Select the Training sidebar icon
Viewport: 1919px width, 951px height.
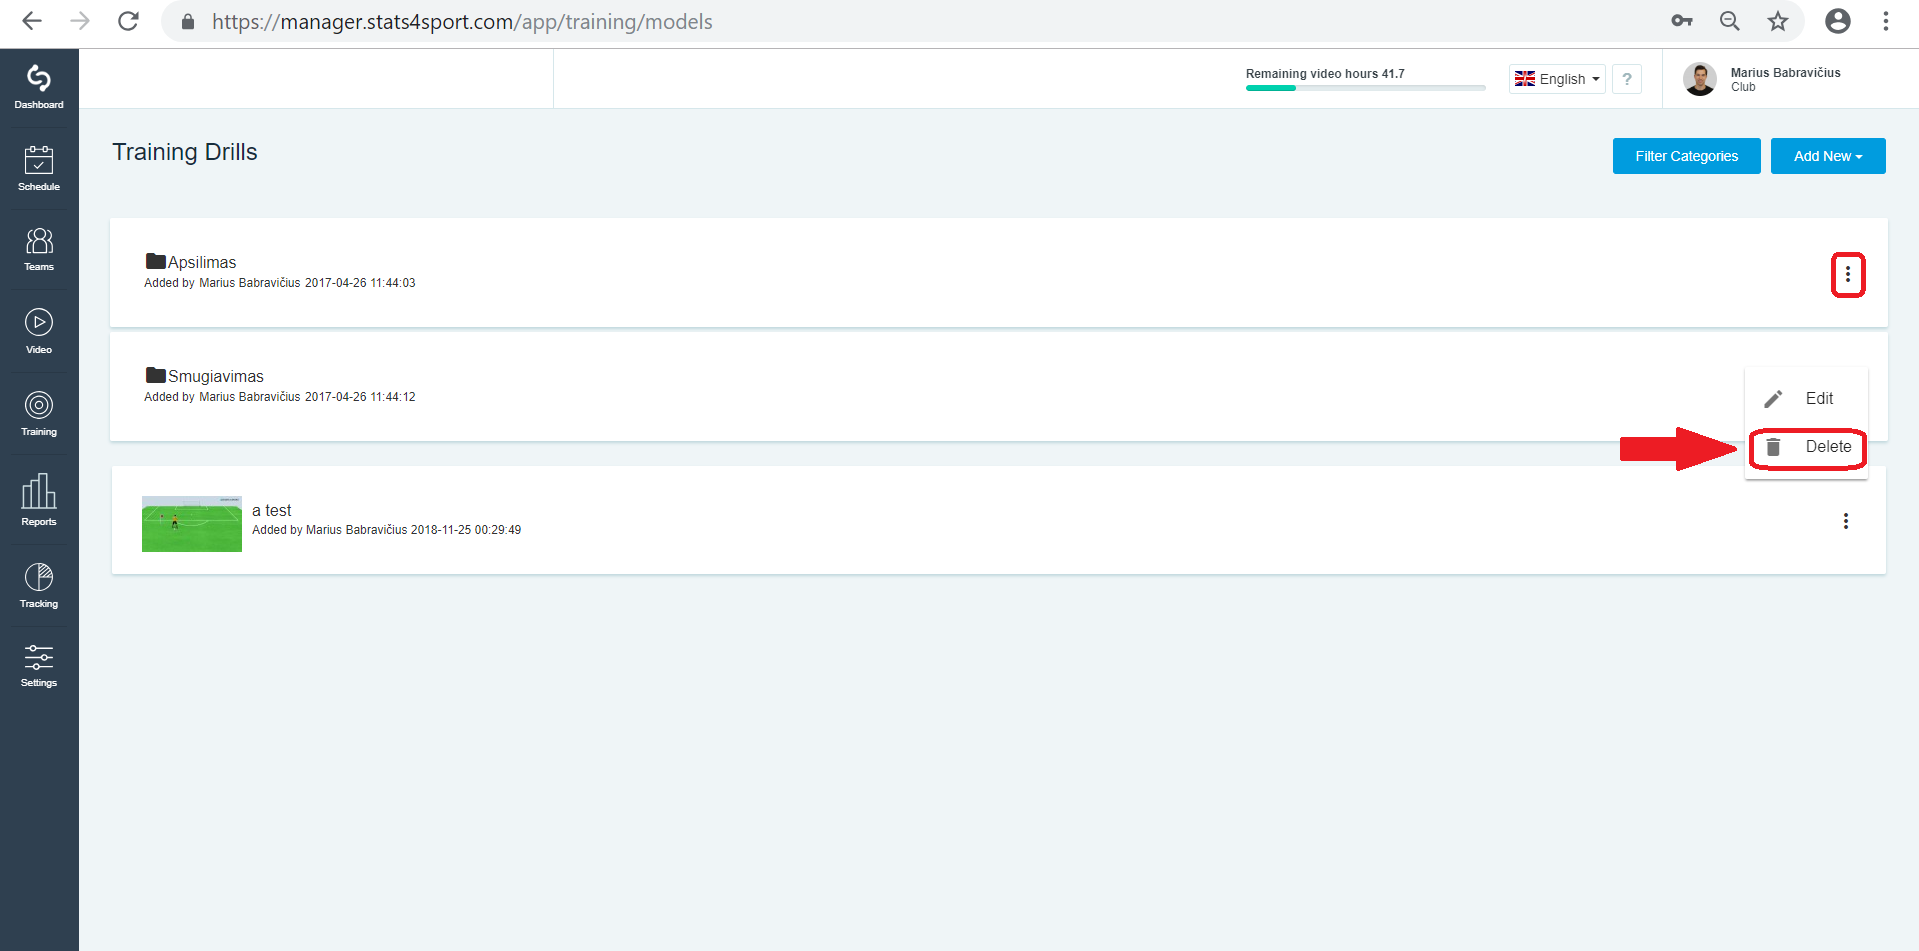click(39, 414)
